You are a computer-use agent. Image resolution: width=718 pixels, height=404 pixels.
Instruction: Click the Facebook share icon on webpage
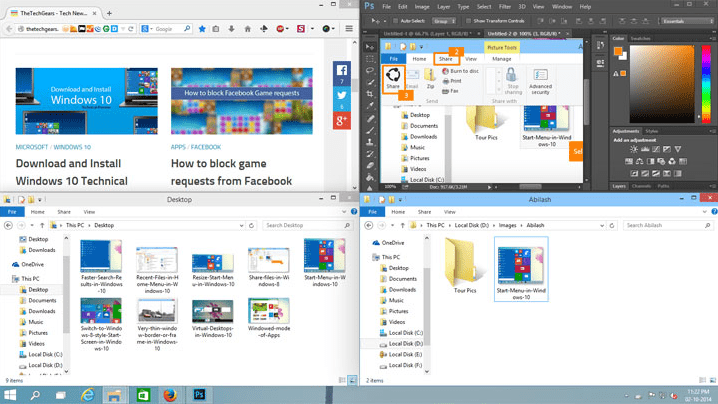coord(342,72)
